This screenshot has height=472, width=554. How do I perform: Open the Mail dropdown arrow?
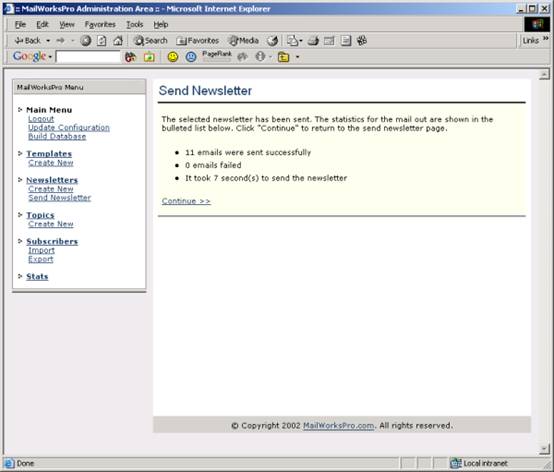[301, 41]
